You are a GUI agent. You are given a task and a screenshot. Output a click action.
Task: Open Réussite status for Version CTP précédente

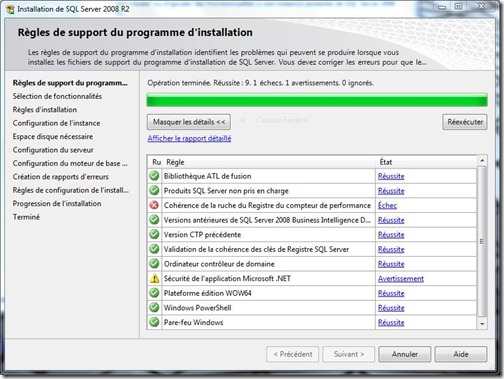(391, 235)
